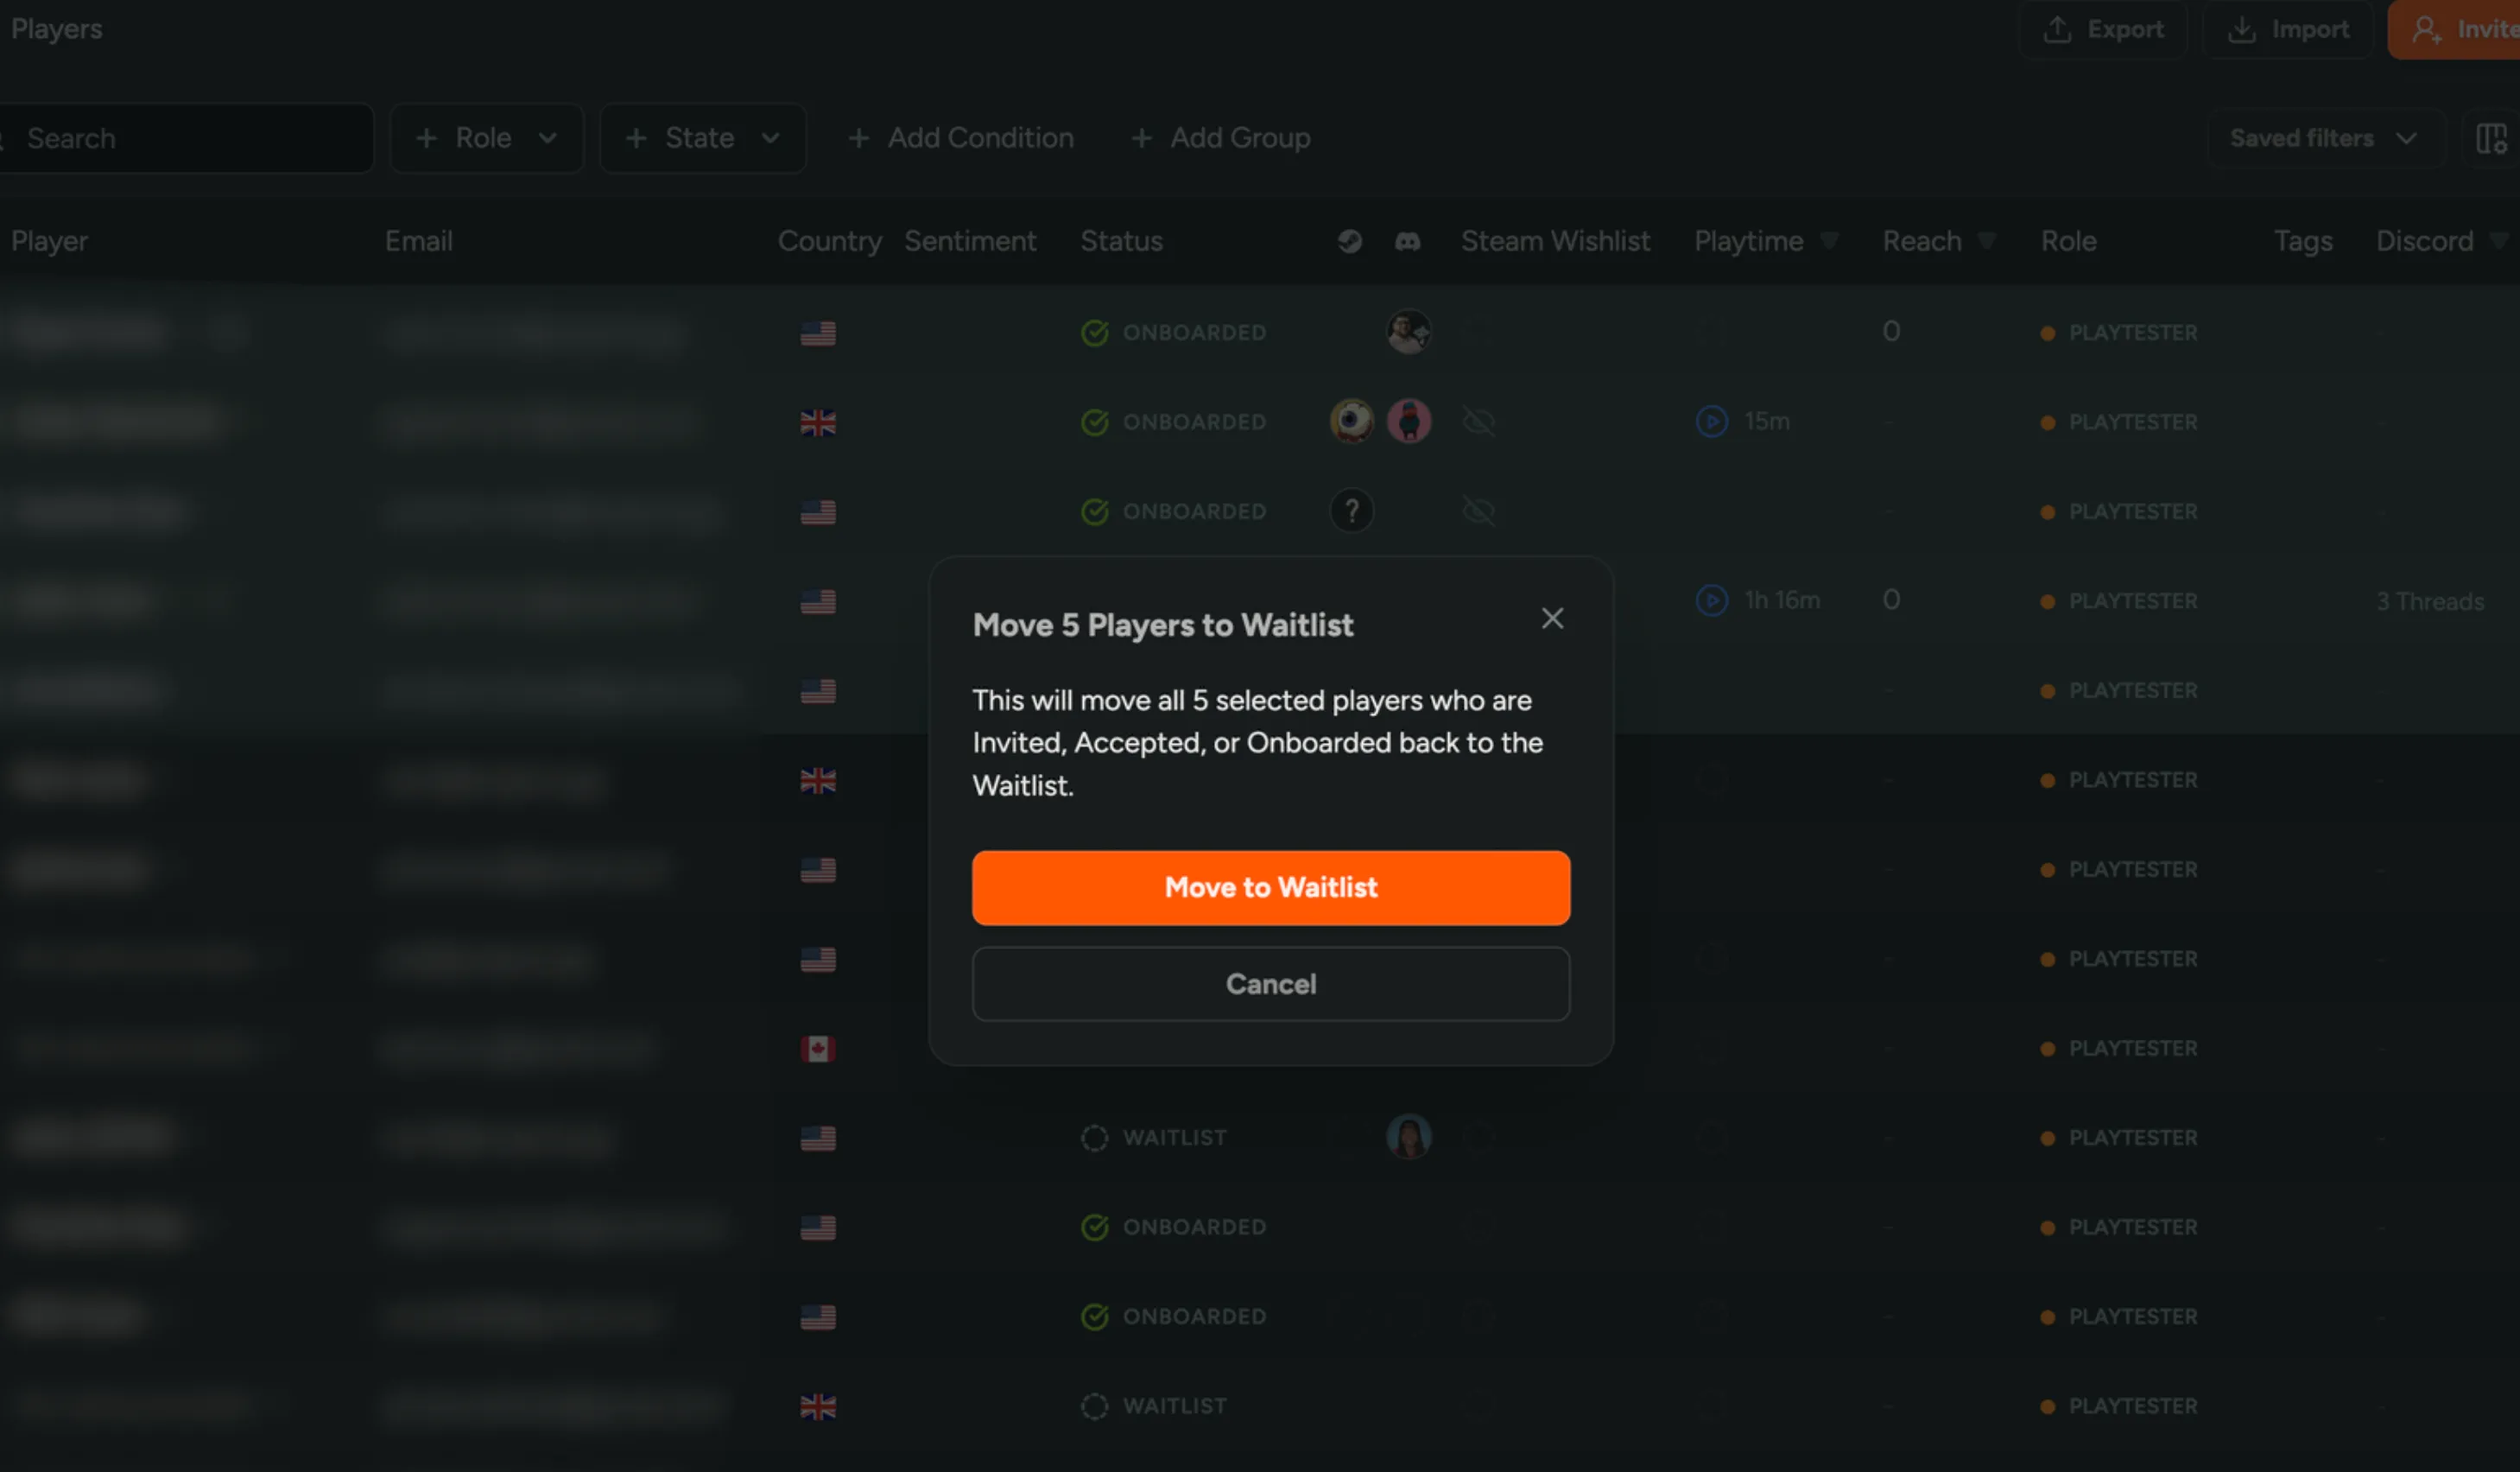Click the Discord icon column header
The image size is (2520, 1472).
coord(1408,241)
